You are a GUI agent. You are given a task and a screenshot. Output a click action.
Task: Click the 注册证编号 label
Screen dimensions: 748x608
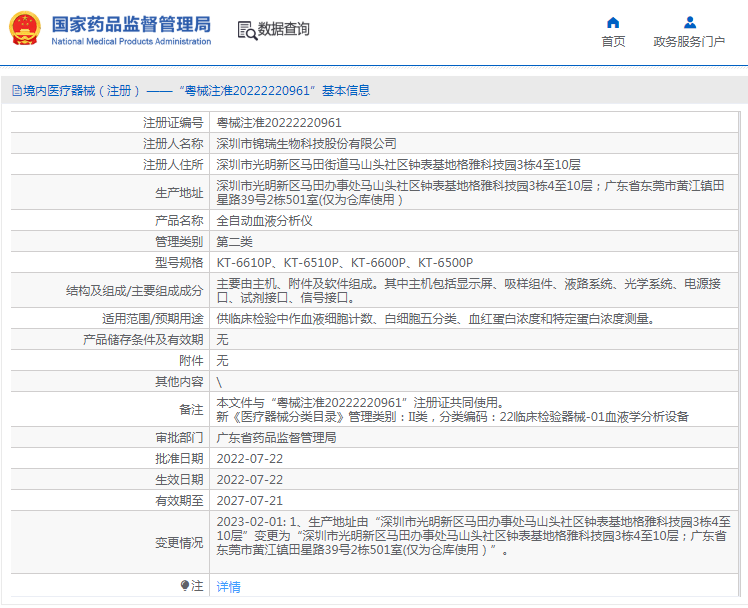click(173, 123)
